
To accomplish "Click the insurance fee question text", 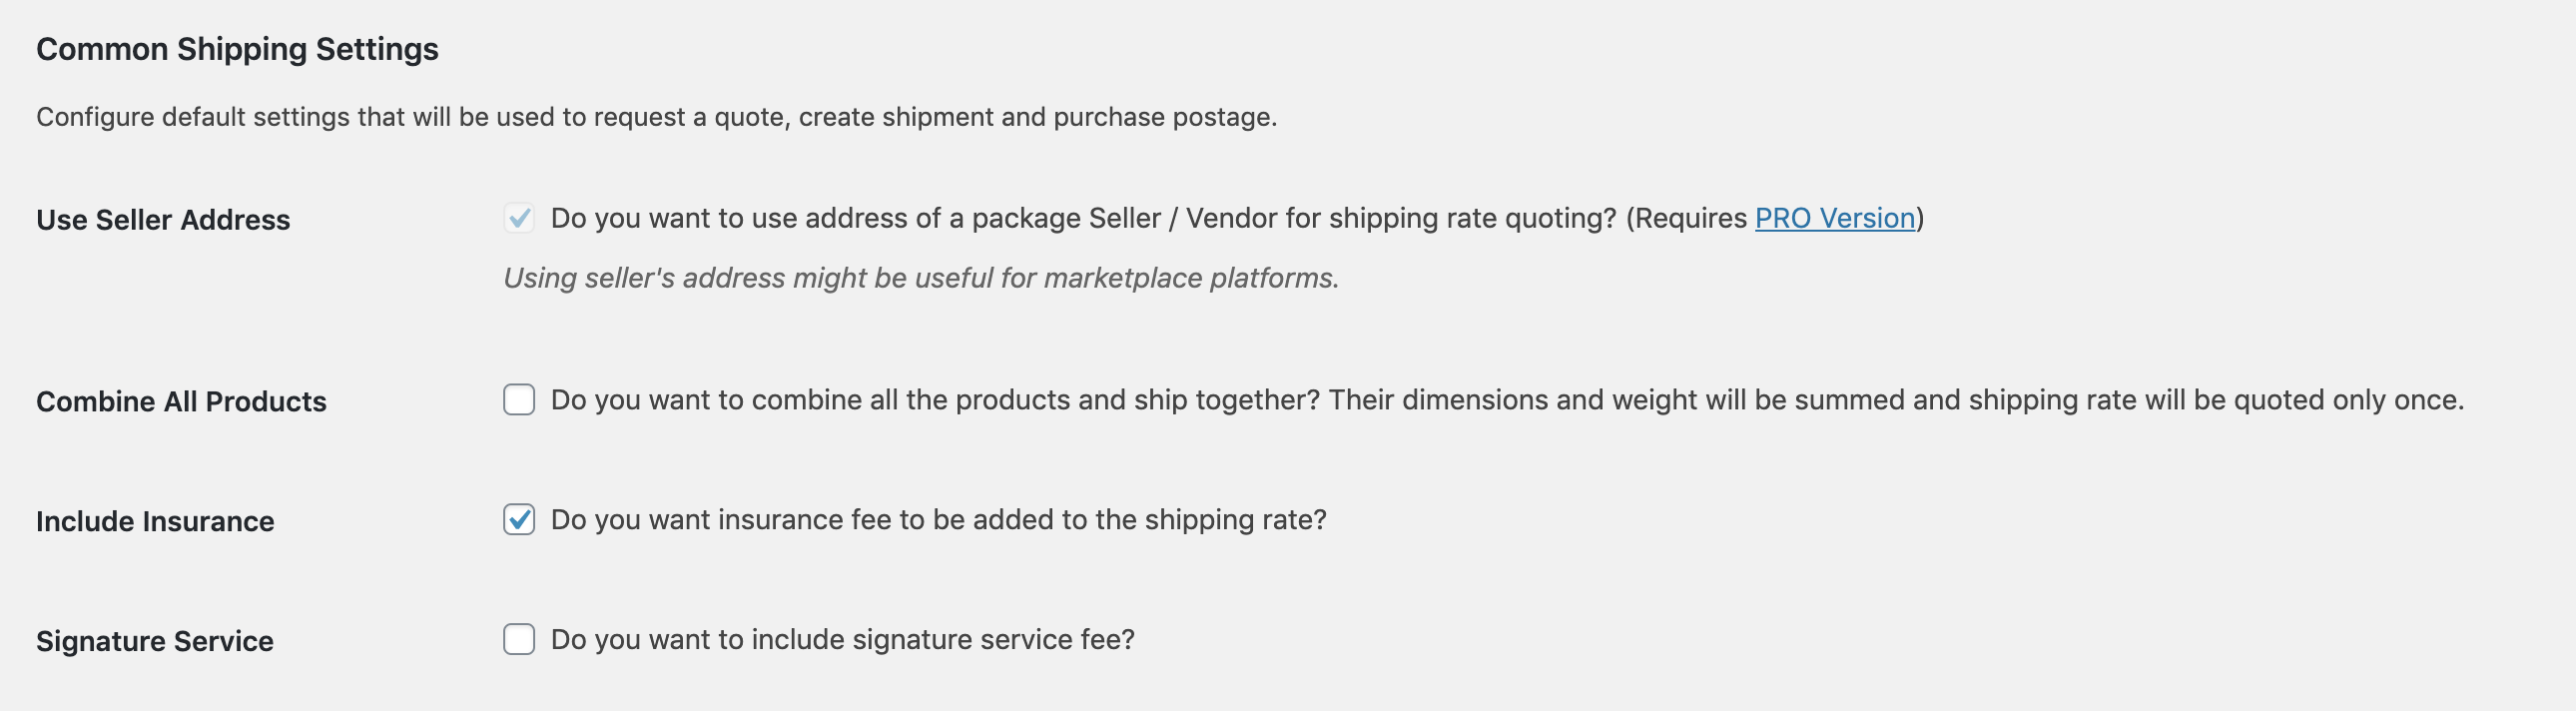I will (x=938, y=520).
